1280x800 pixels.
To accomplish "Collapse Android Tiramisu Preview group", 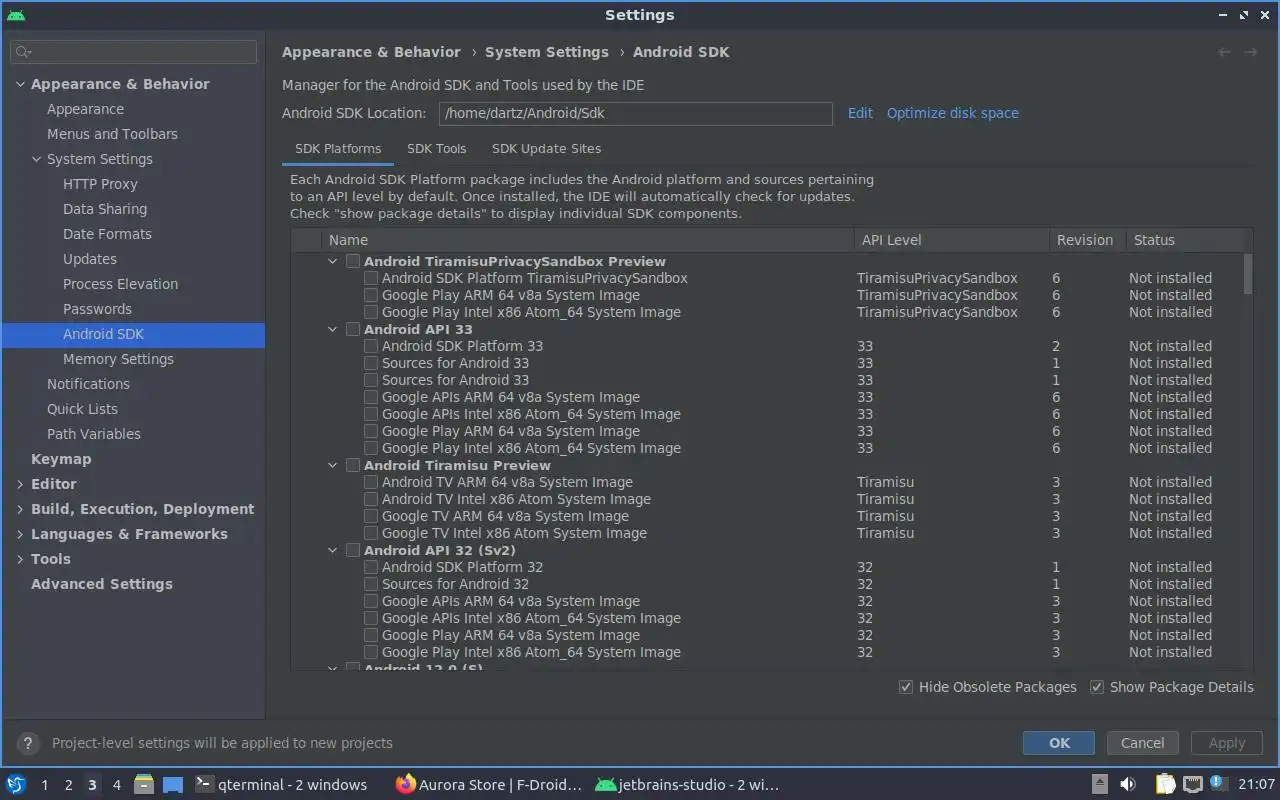I will pos(333,465).
